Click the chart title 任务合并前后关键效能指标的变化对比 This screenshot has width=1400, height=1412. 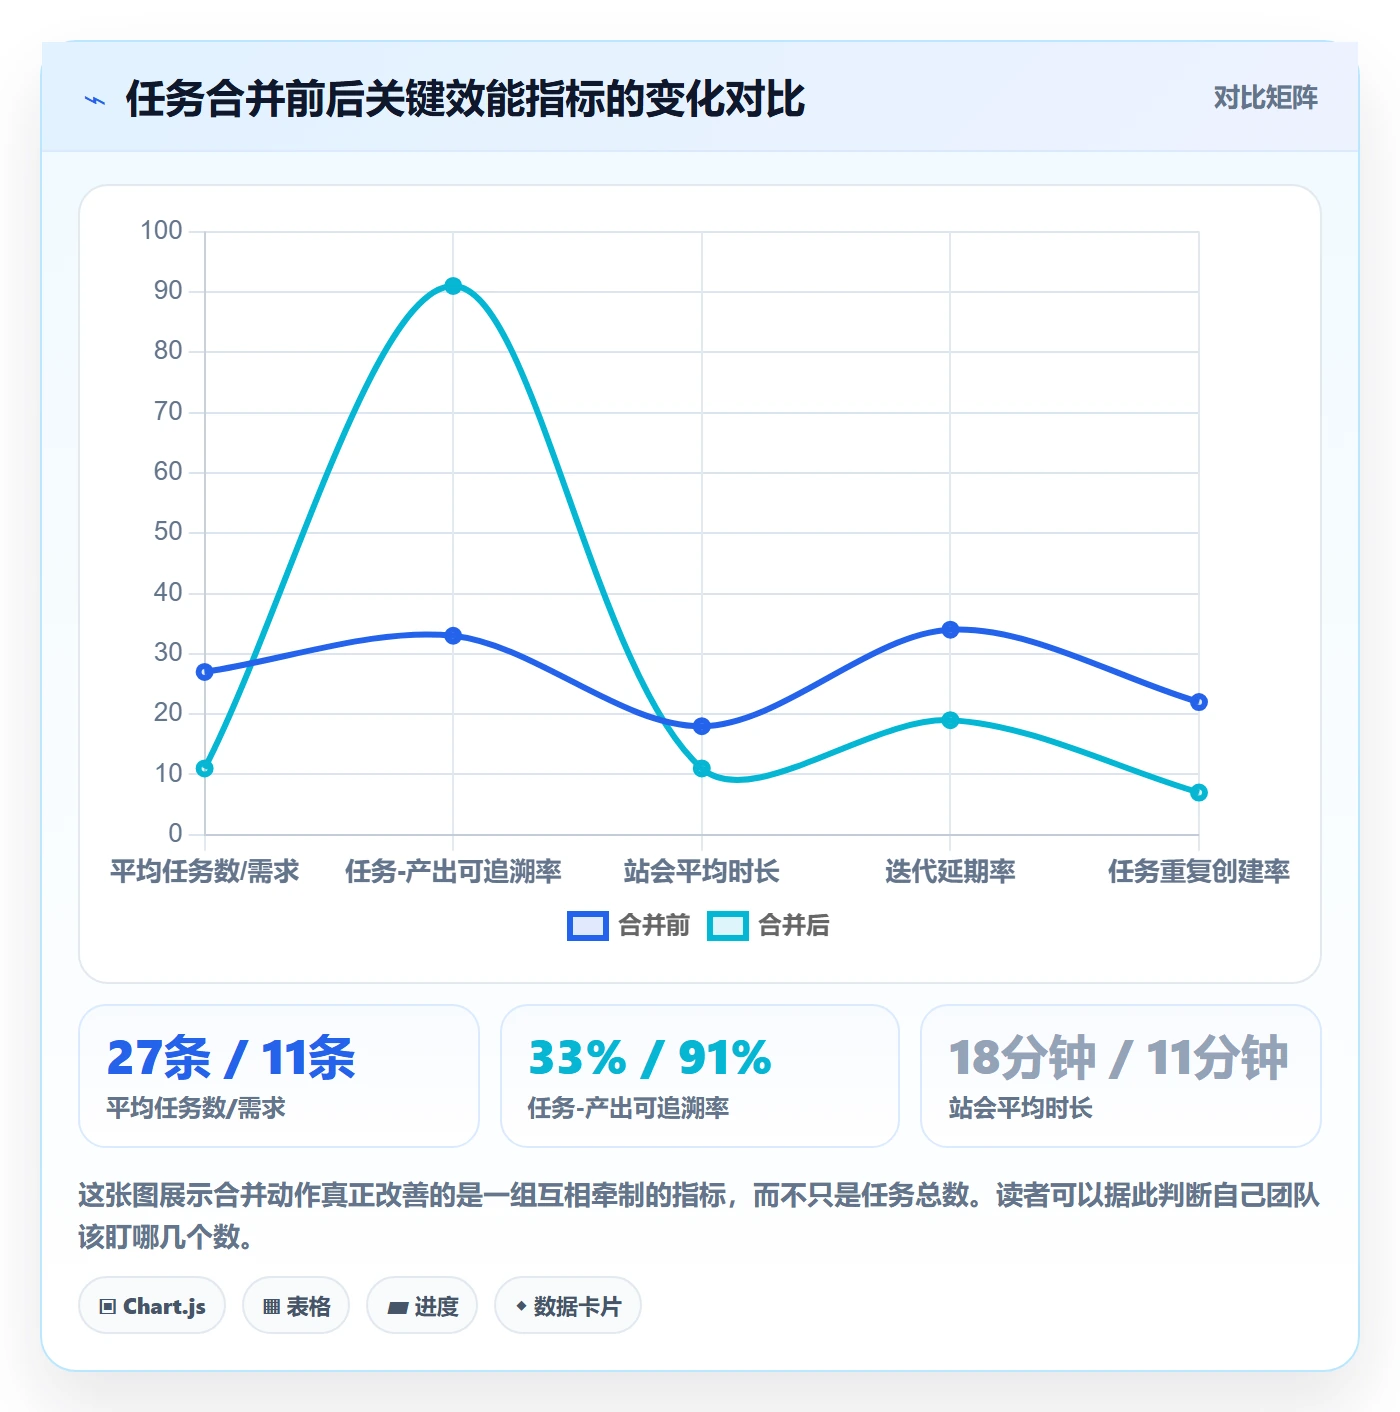465,99
